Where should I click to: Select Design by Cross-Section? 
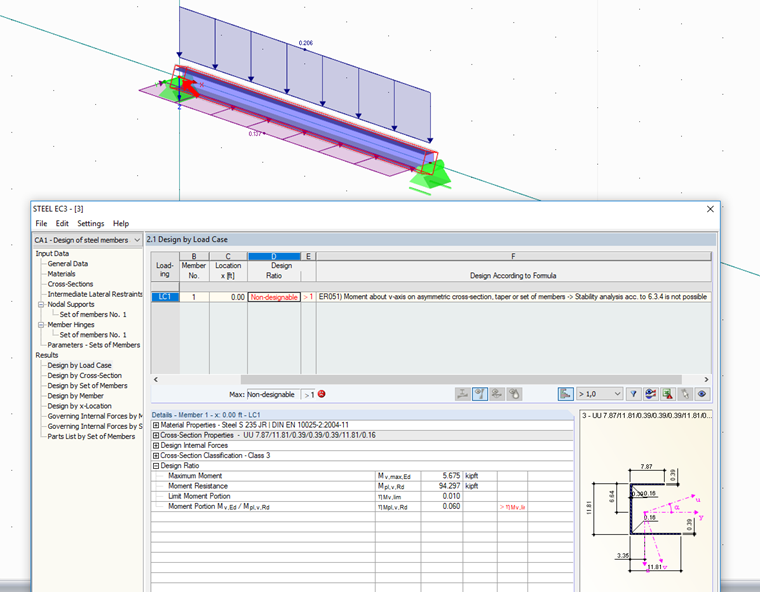84,376
